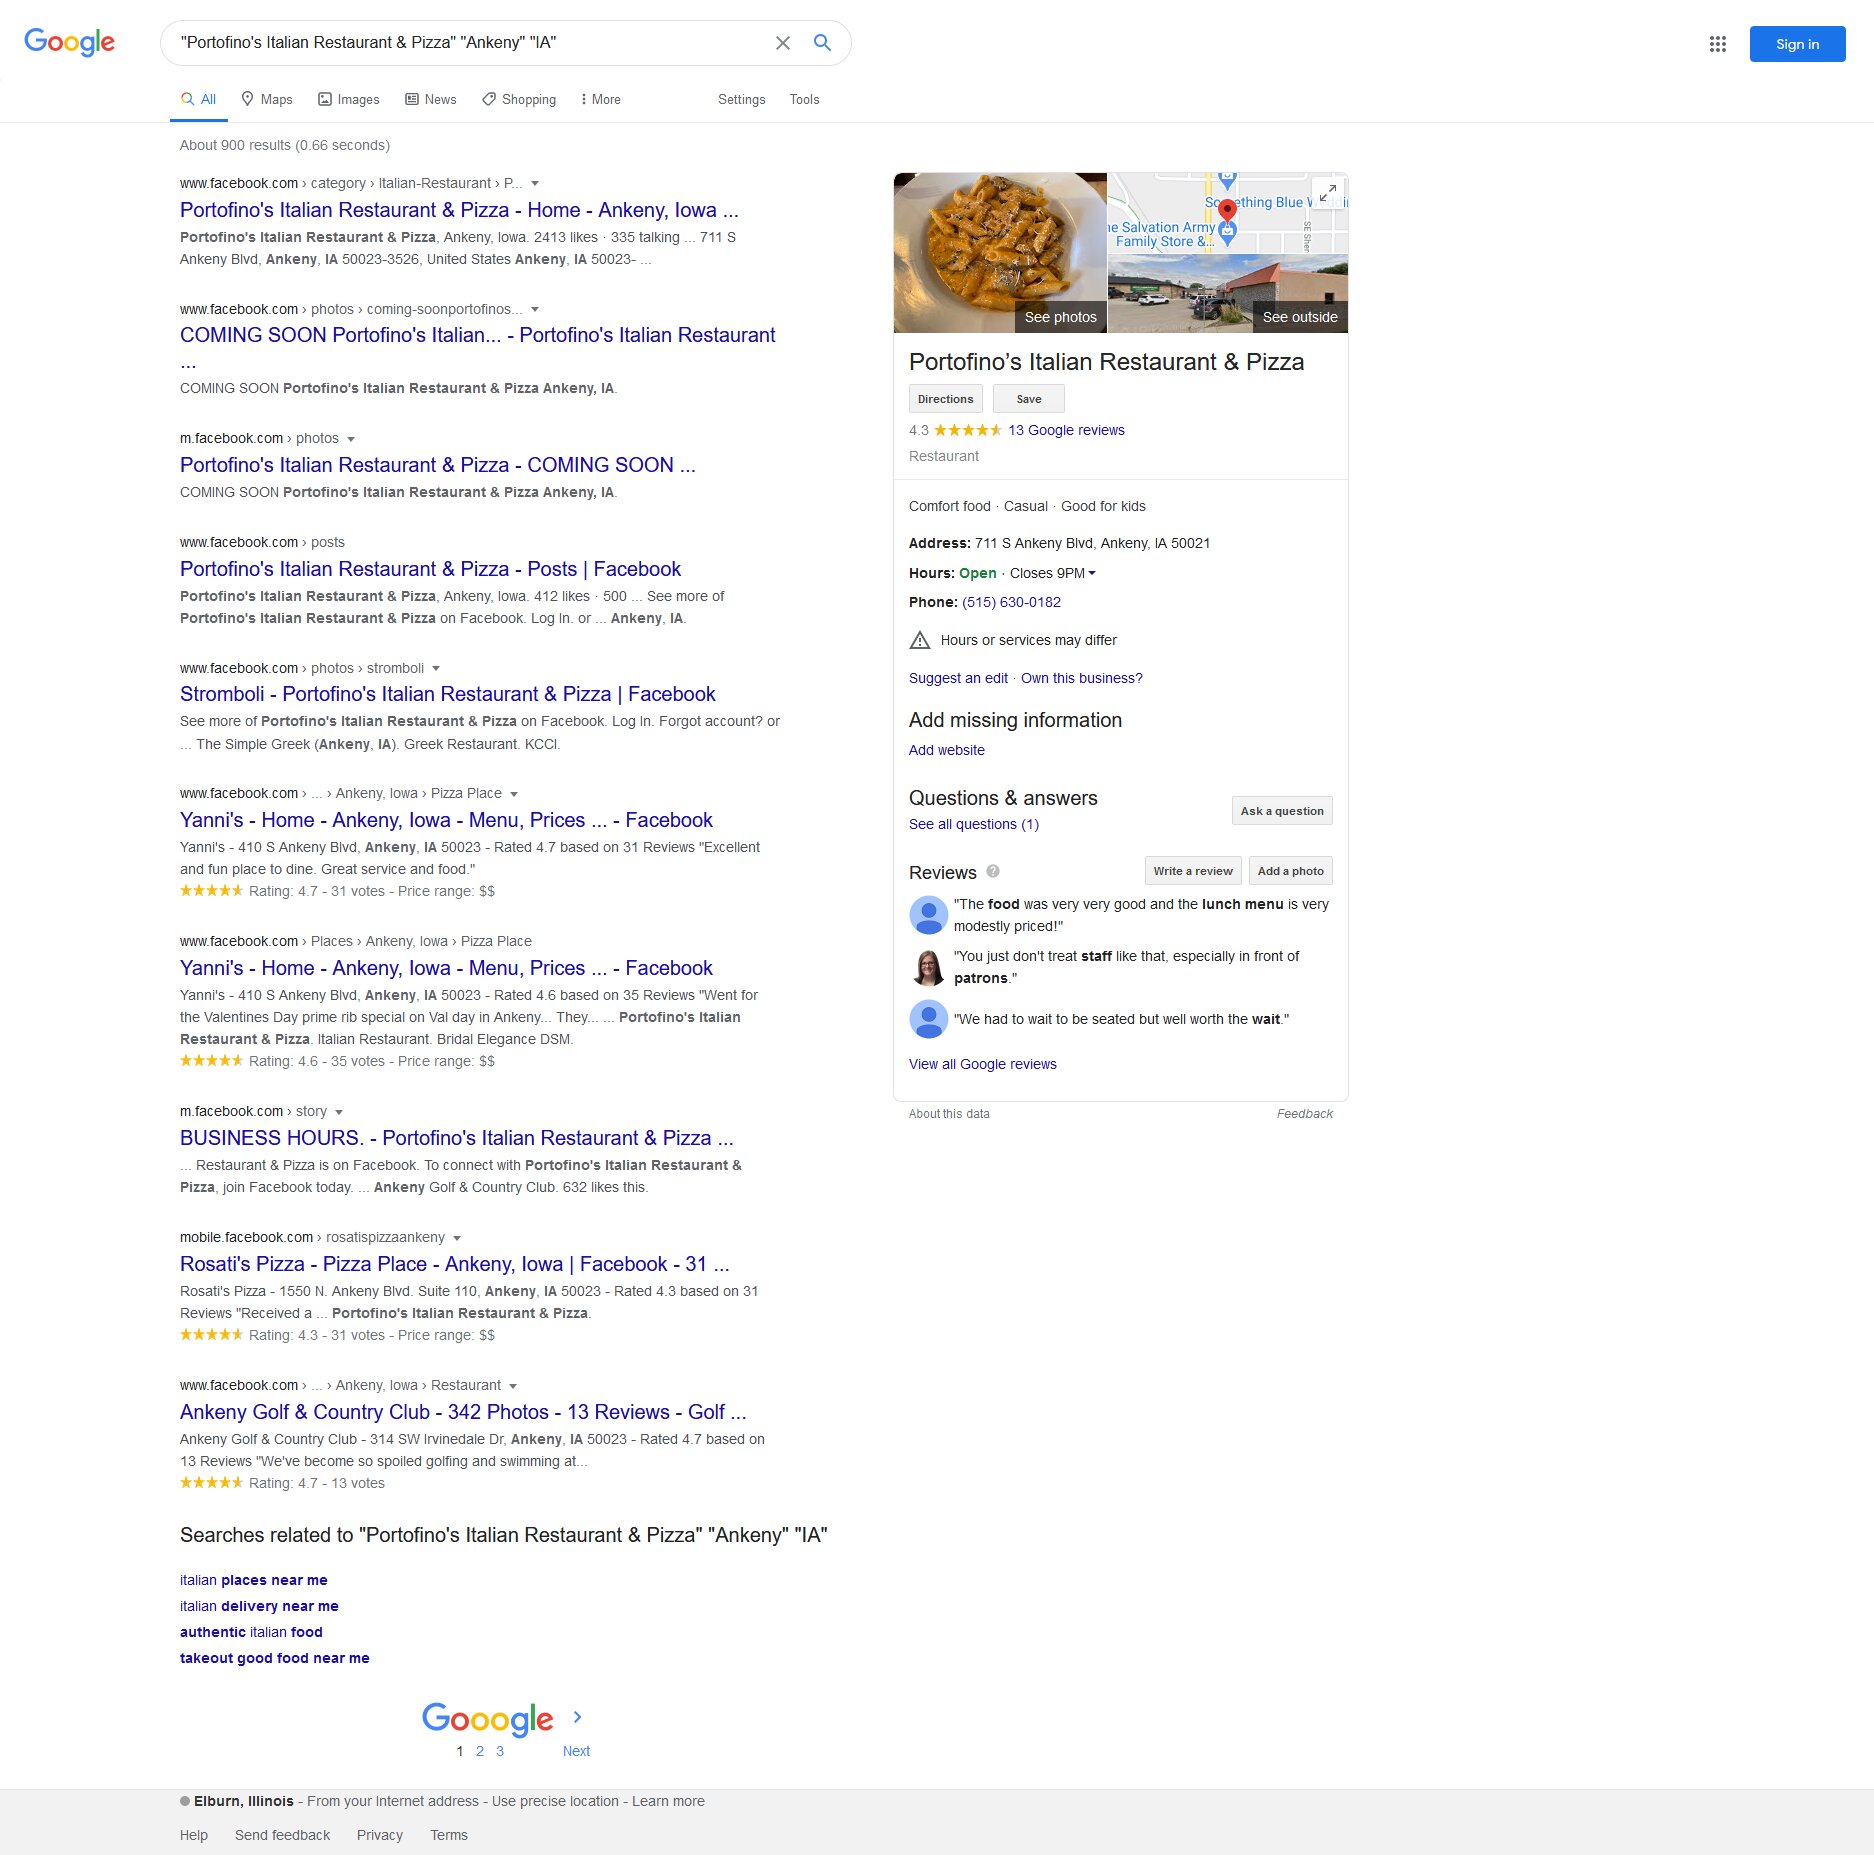Click the Next pagination link

pyautogui.click(x=576, y=1751)
